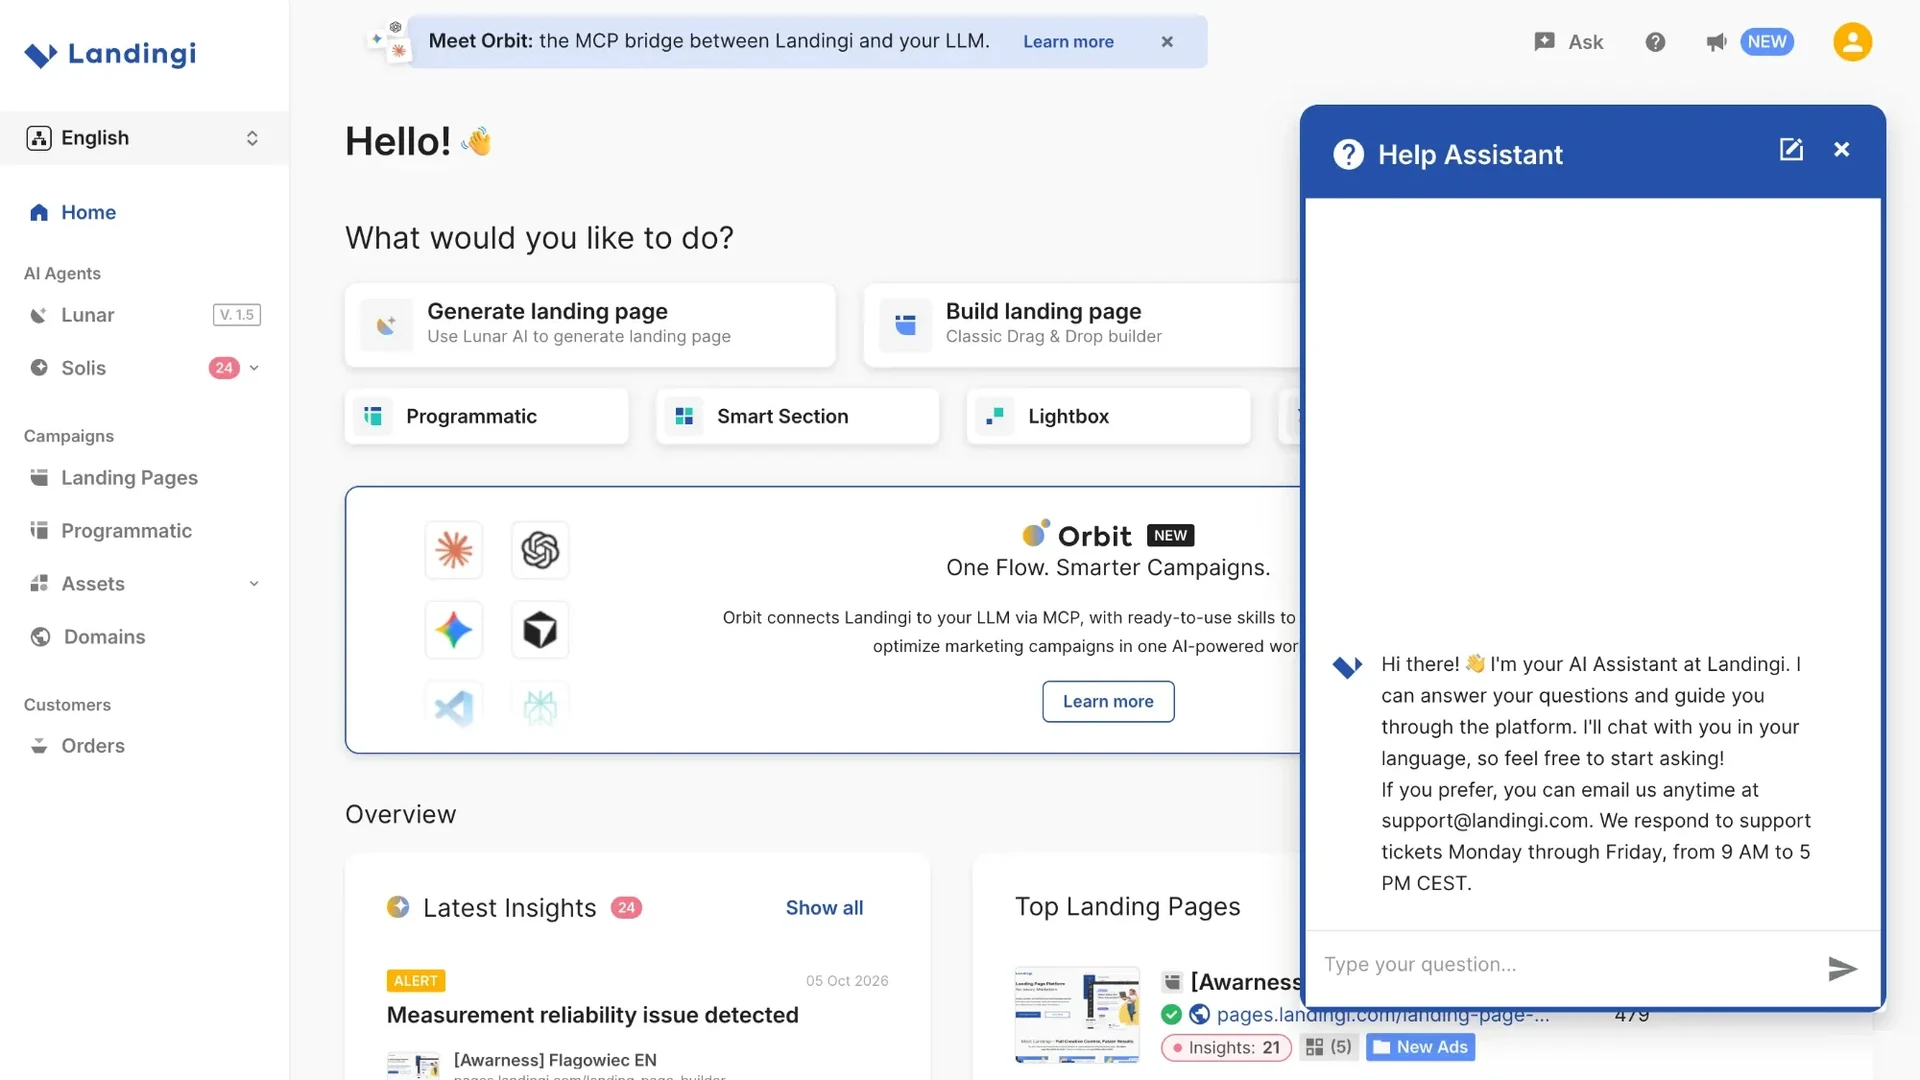Open Solis in sidebar
Image resolution: width=1920 pixels, height=1080 pixels.
point(83,368)
